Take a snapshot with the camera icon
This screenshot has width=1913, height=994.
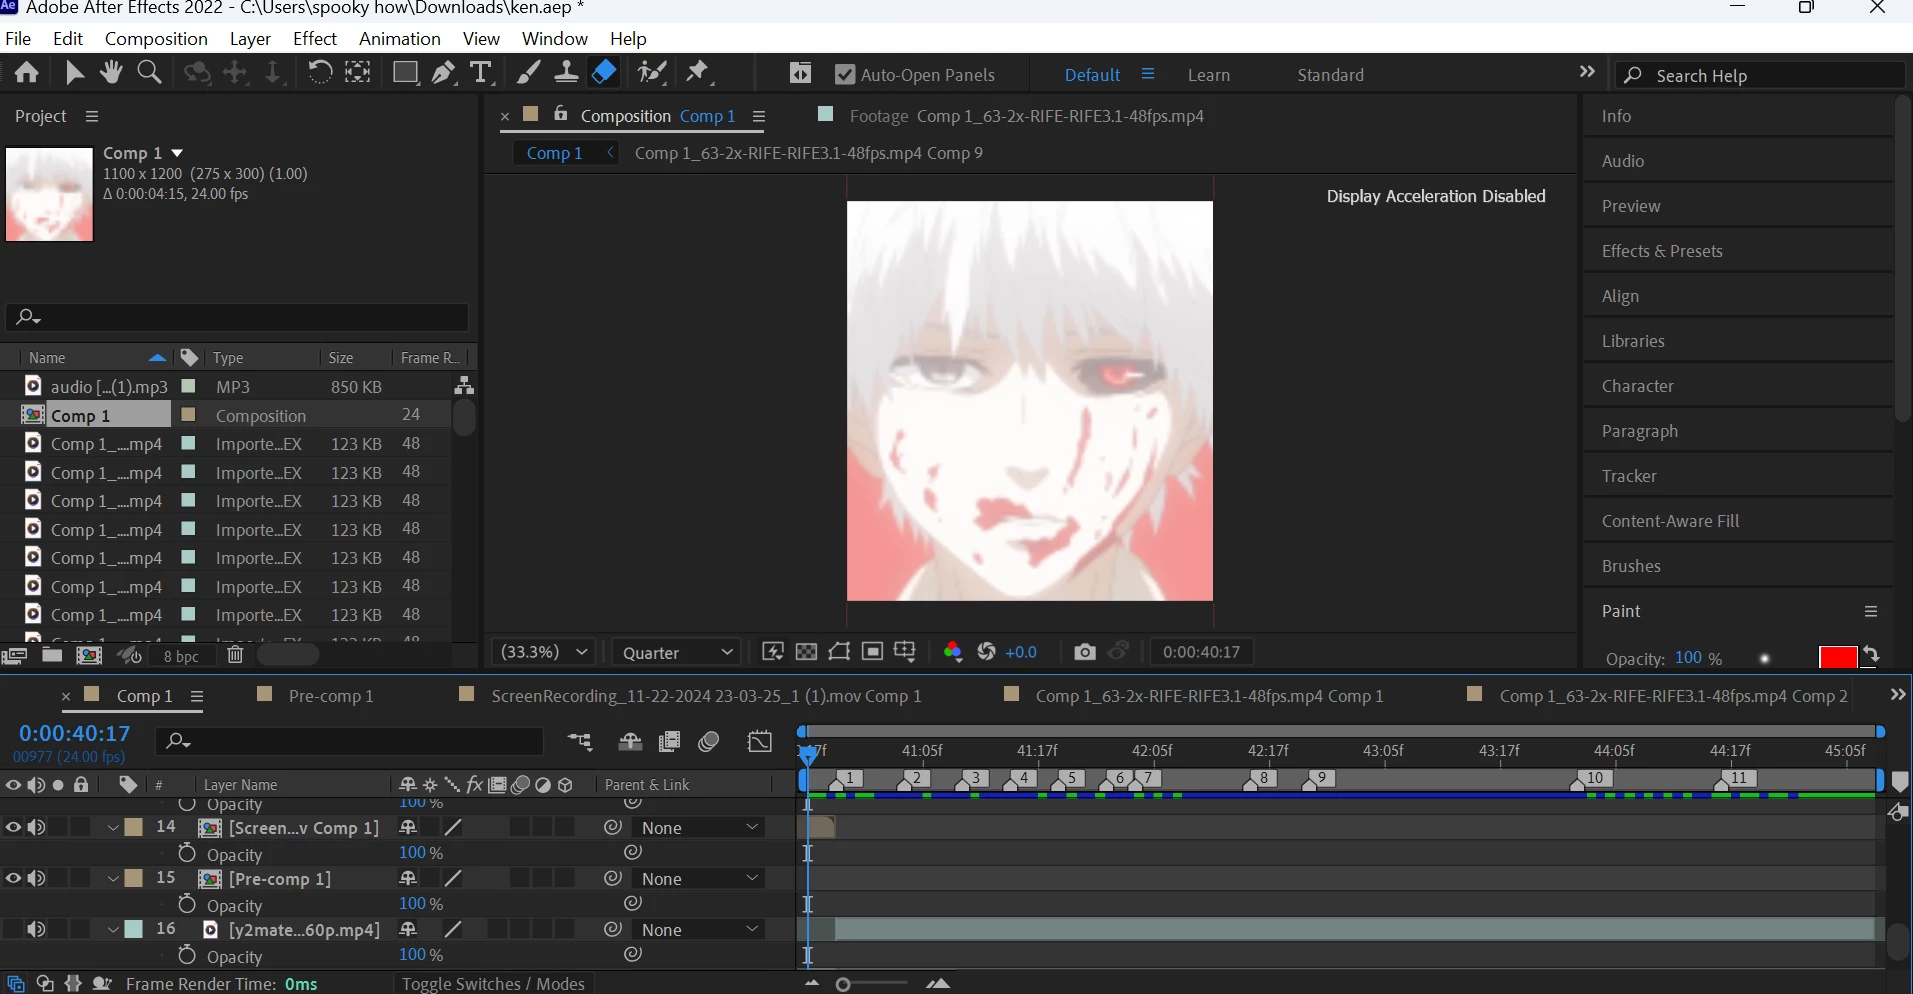coord(1085,652)
